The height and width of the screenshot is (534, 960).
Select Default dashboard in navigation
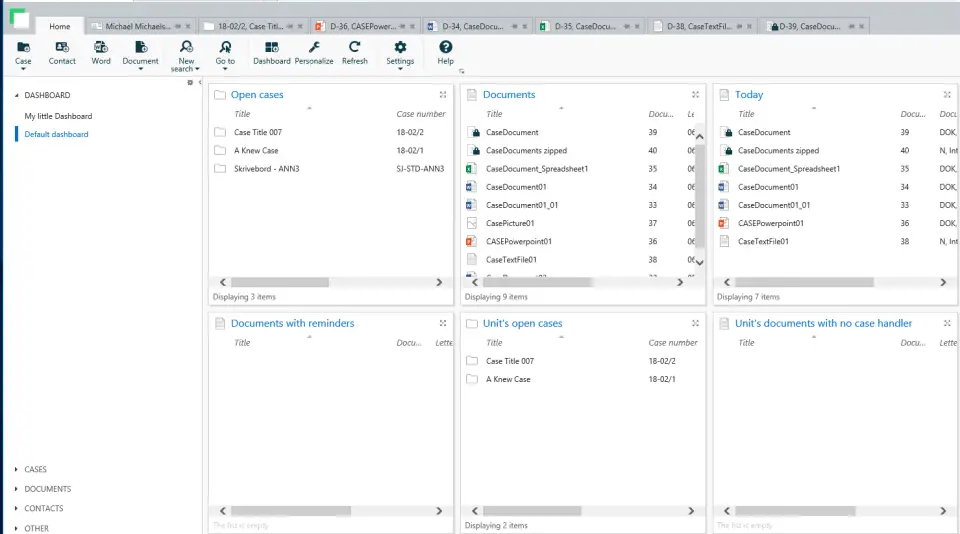[56, 134]
